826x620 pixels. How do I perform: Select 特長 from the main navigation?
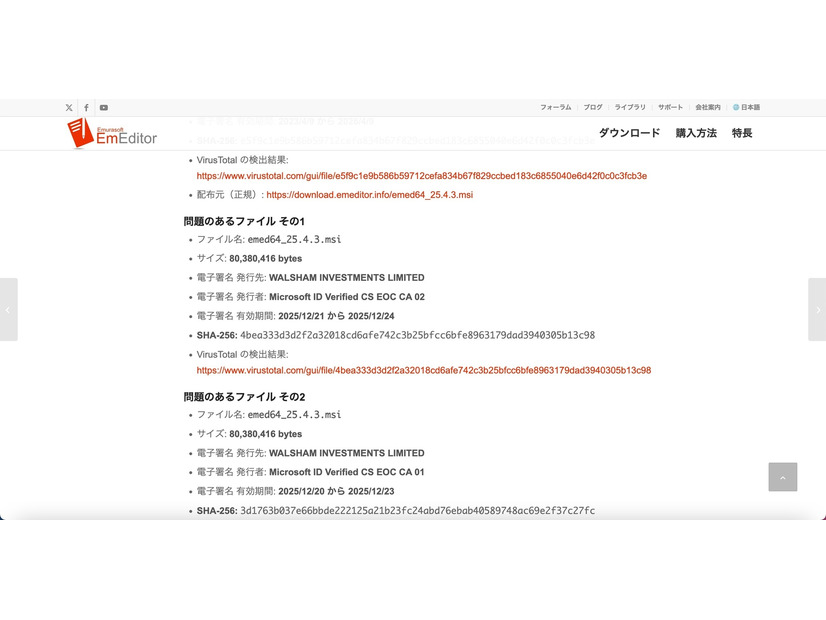741,133
